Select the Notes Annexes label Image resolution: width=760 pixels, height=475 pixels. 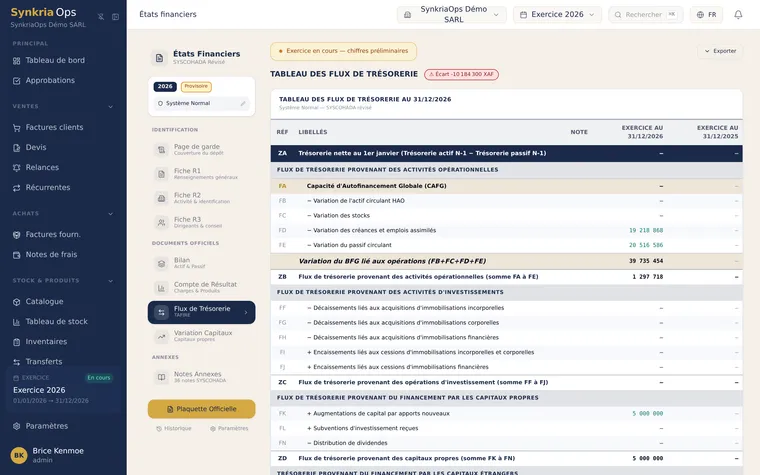click(x=197, y=374)
